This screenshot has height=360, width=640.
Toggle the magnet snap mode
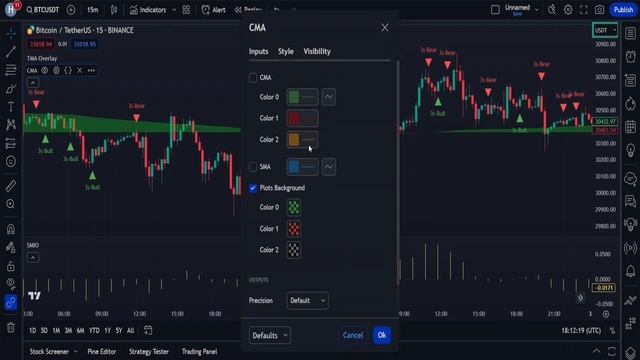click(x=11, y=229)
